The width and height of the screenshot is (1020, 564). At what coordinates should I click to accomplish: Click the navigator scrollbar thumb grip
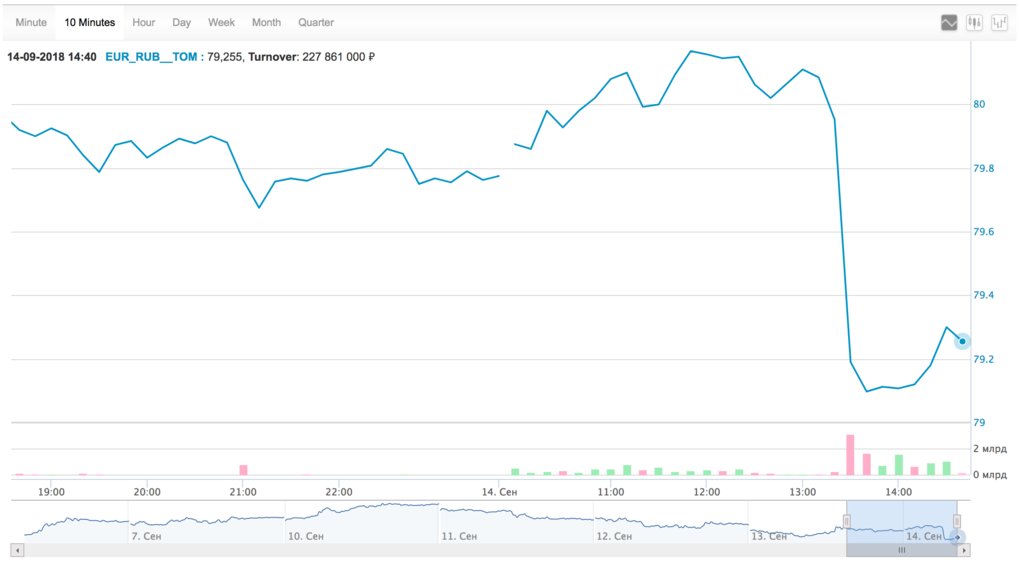(902, 550)
